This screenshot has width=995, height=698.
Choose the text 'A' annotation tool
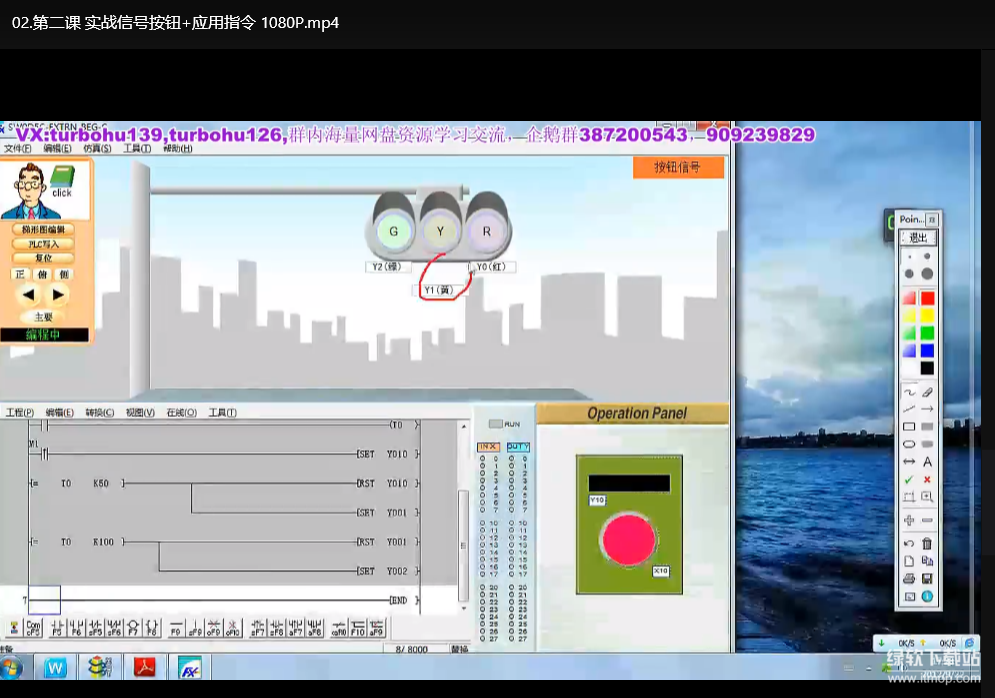coord(927,462)
